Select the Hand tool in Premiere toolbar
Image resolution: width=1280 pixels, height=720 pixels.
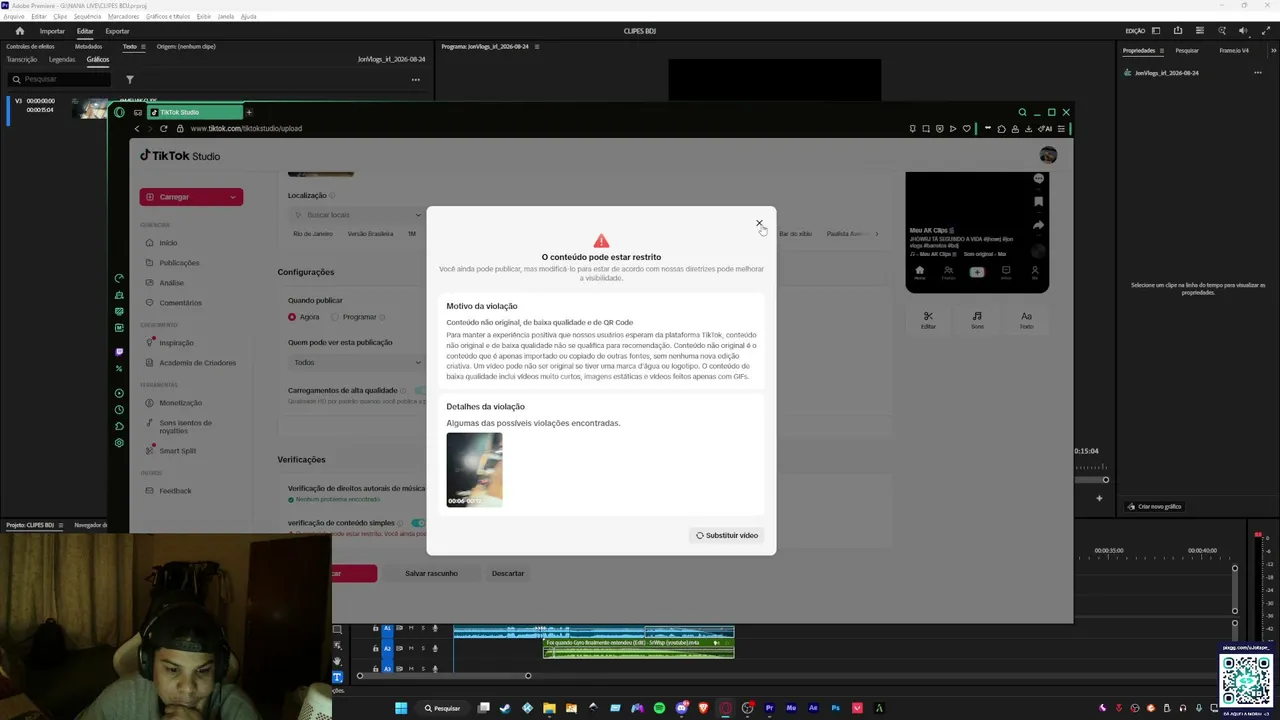pos(337,661)
